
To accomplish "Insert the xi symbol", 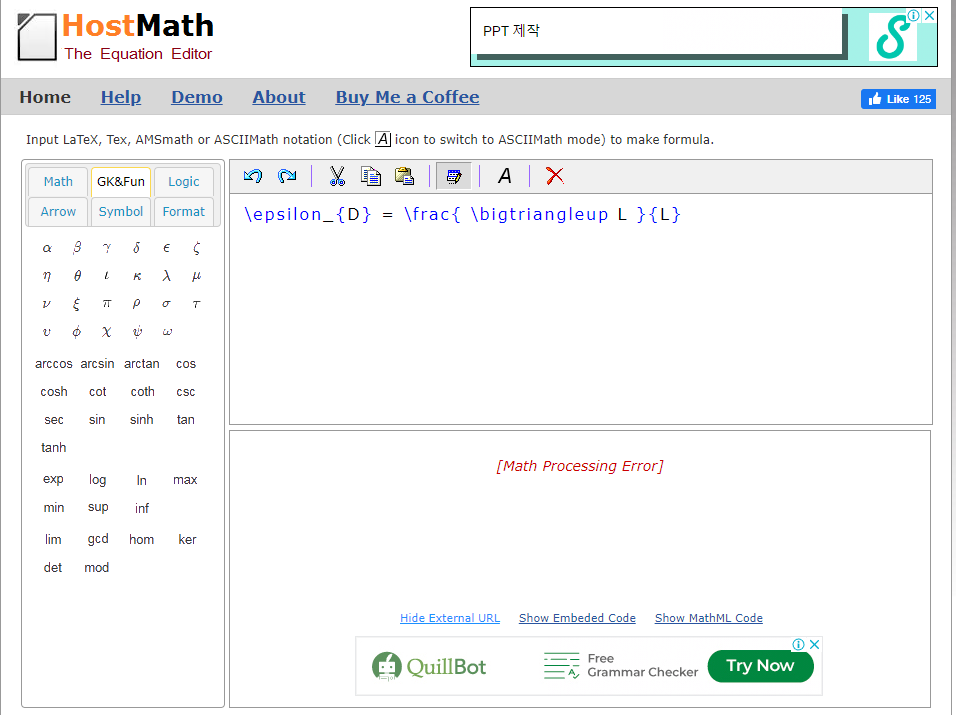I will [x=76, y=304].
